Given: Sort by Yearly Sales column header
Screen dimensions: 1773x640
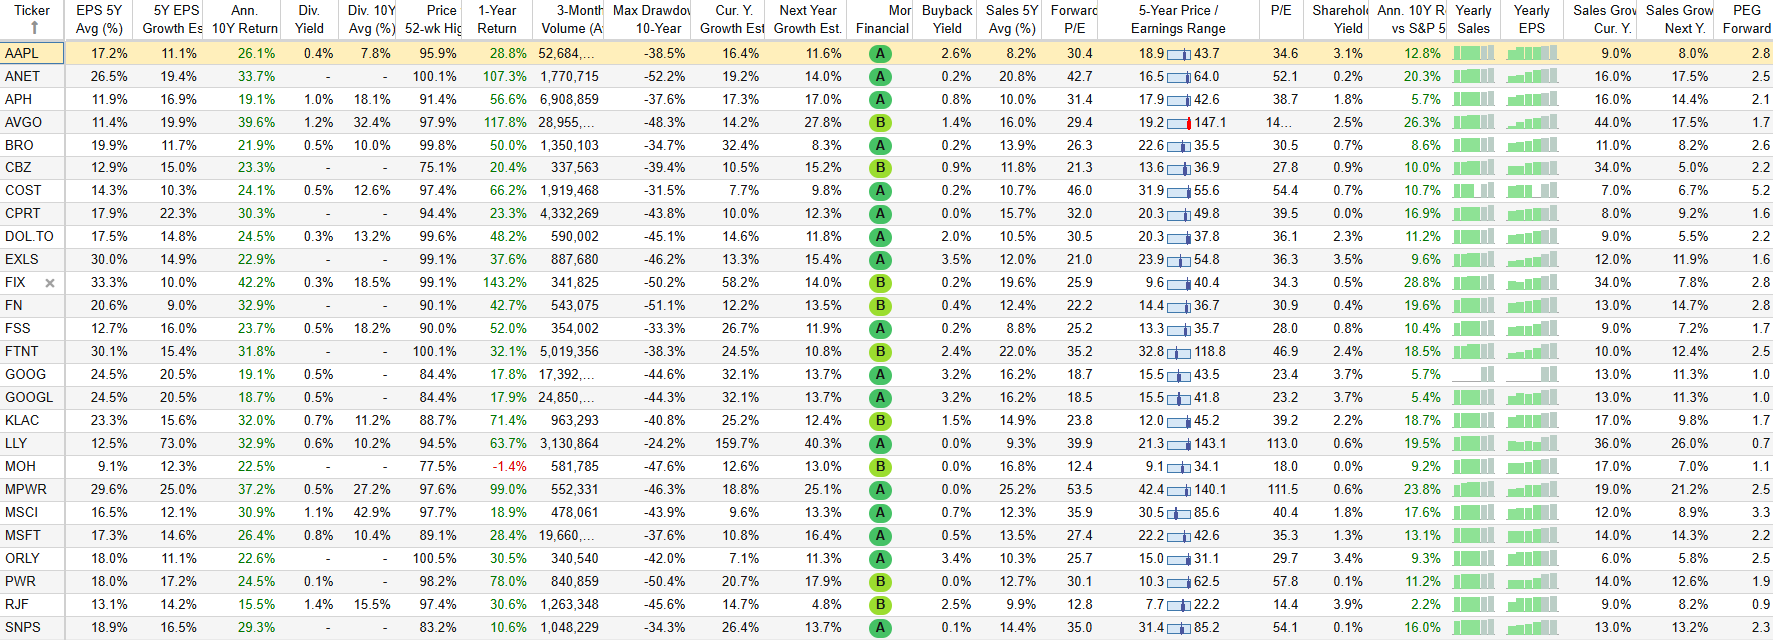Looking at the screenshot, I should coord(1473,19).
